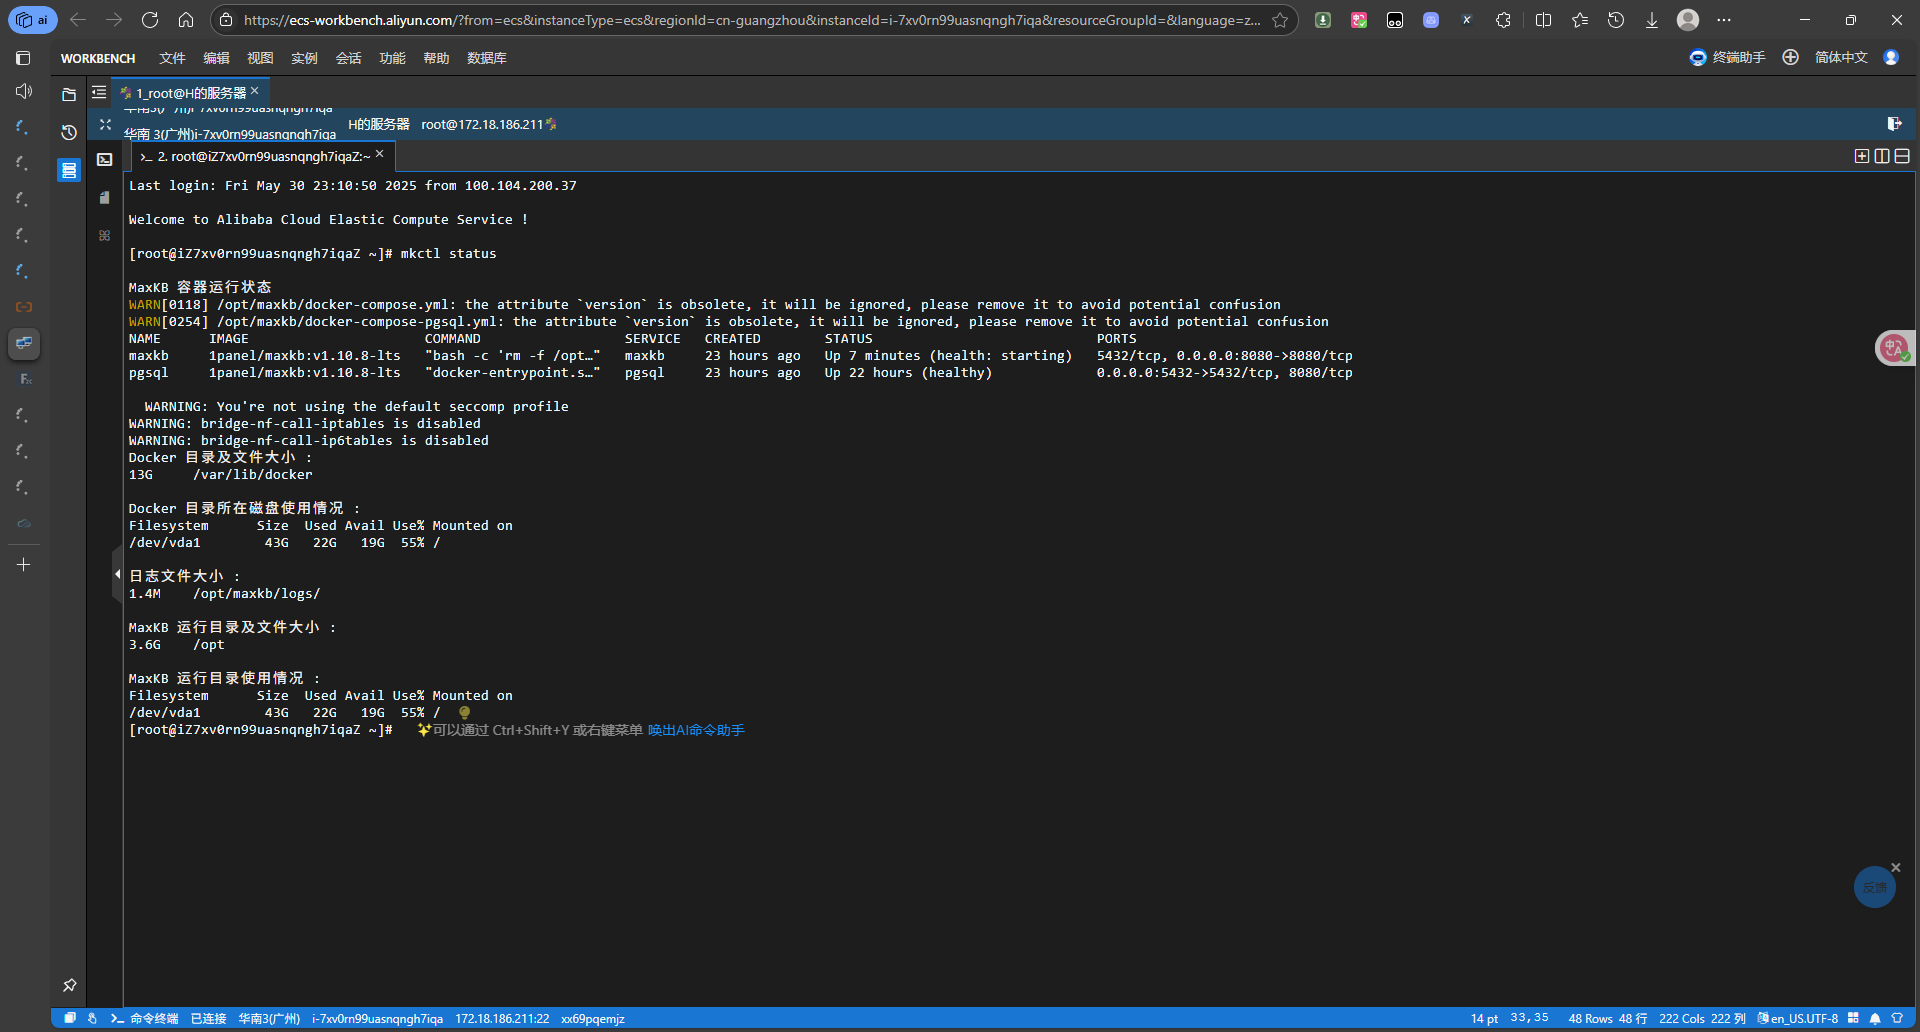
Task: Click the exit session door icon
Action: (1894, 124)
